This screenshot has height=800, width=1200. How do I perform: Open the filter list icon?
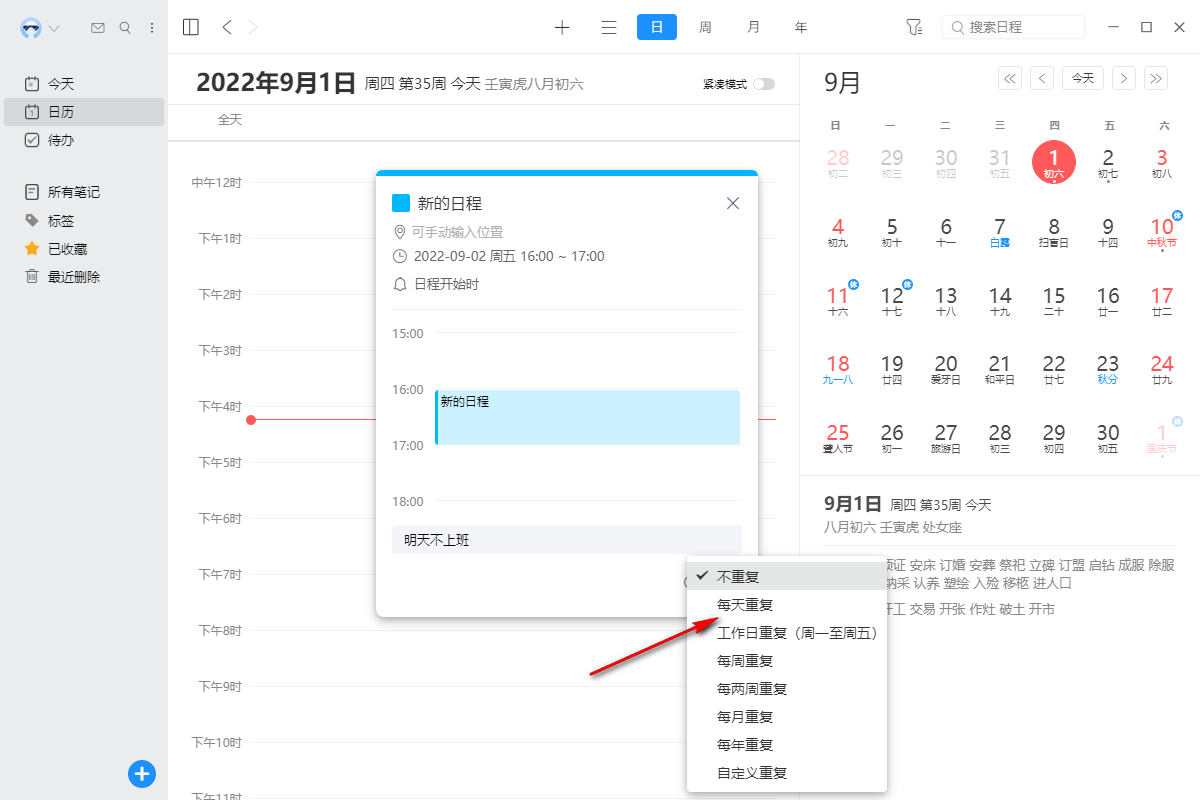pos(914,28)
